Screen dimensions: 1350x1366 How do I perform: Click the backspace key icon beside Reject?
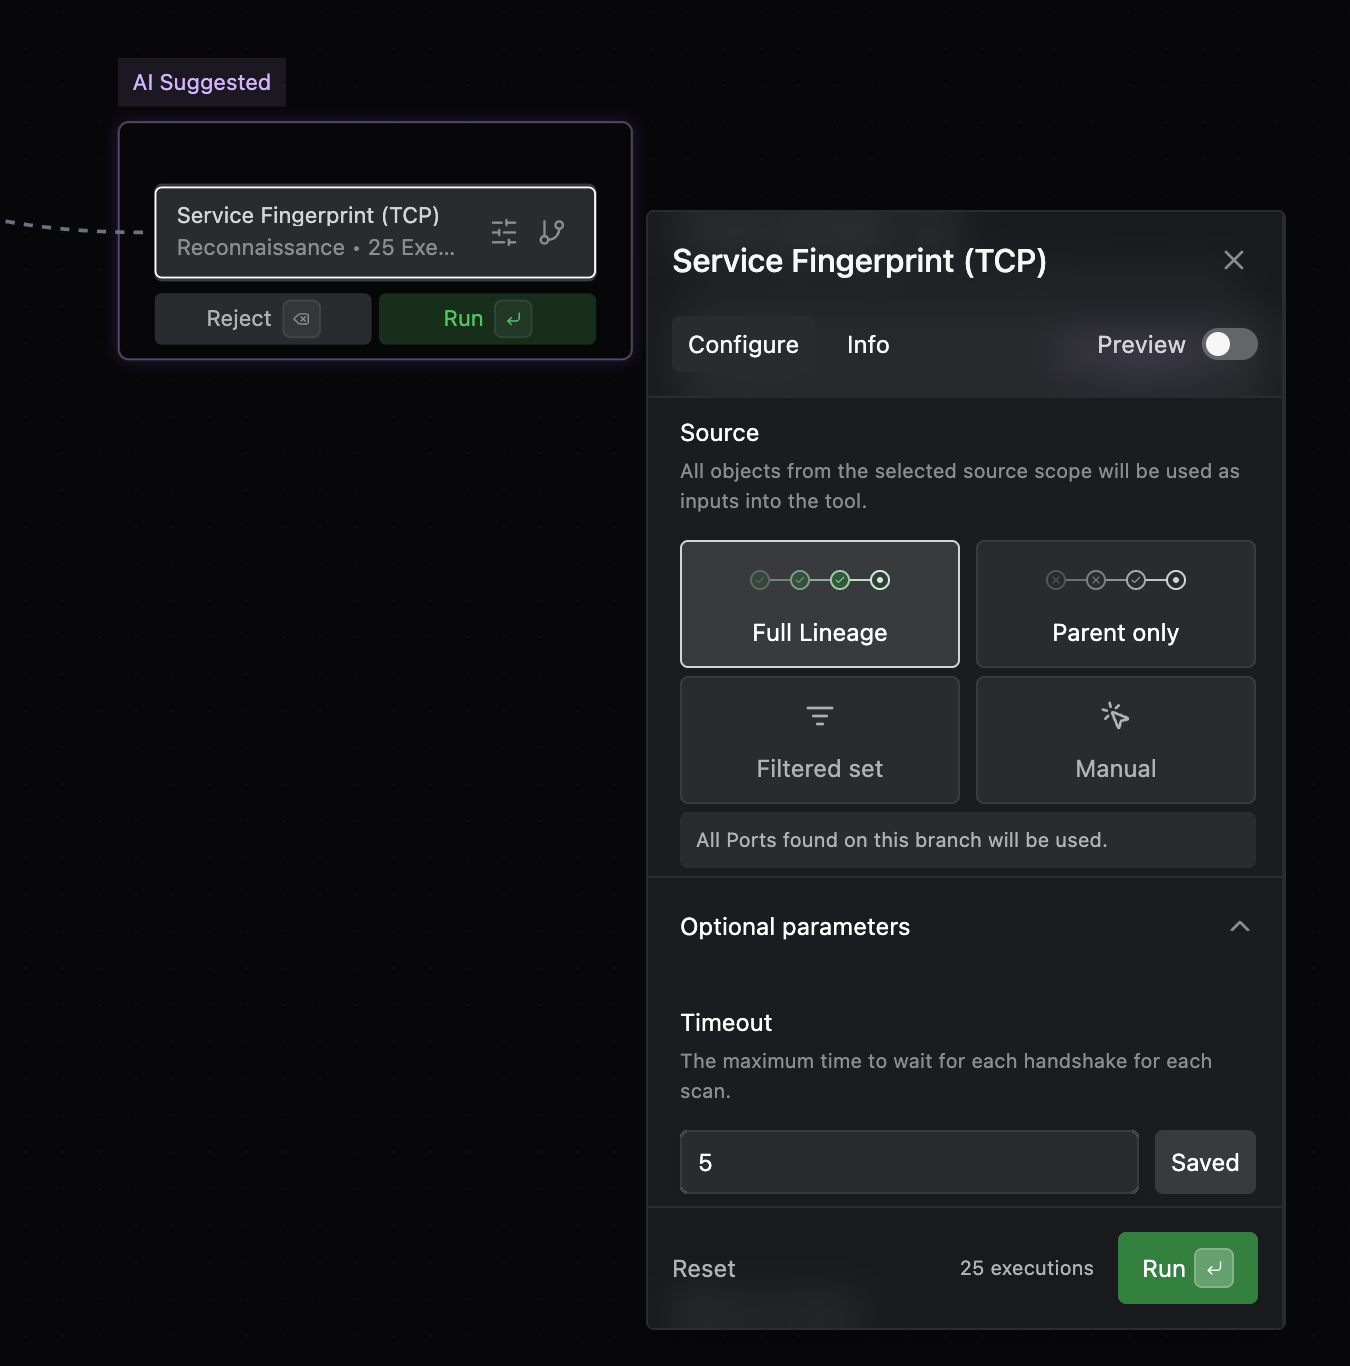[301, 319]
